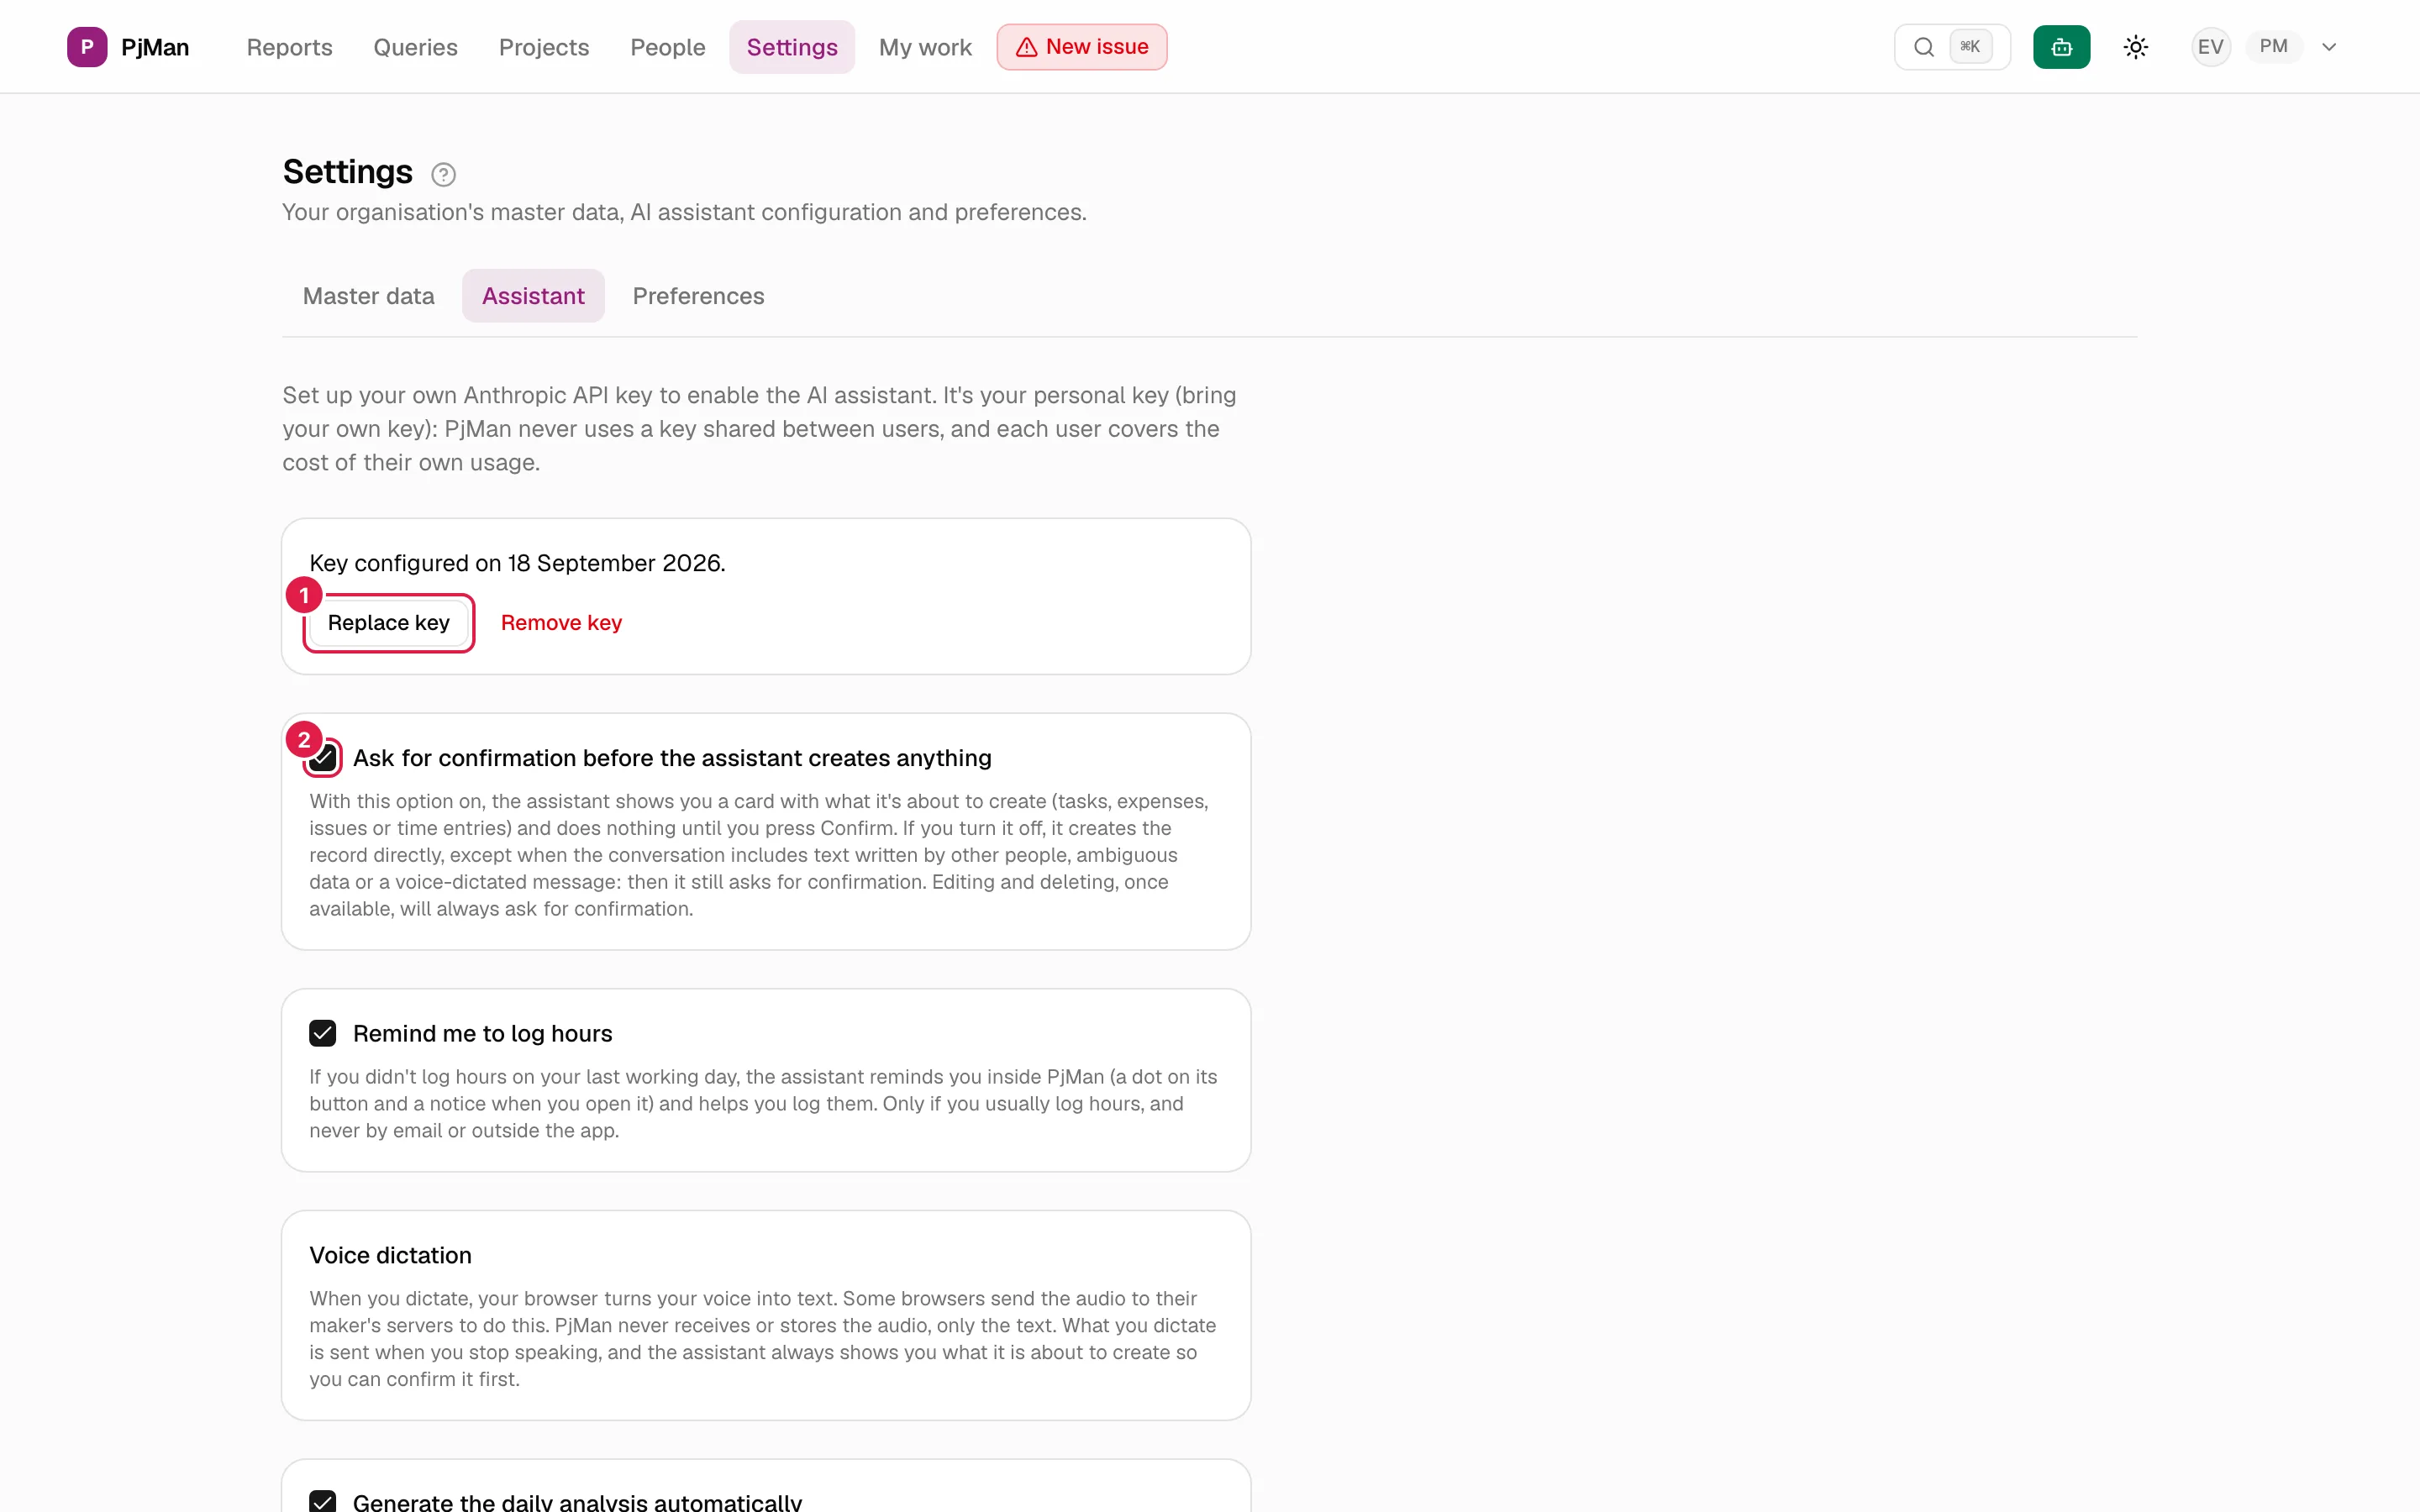Toggle Generate the daily analysis automatically checkbox
2420x1512 pixels.
322,1501
